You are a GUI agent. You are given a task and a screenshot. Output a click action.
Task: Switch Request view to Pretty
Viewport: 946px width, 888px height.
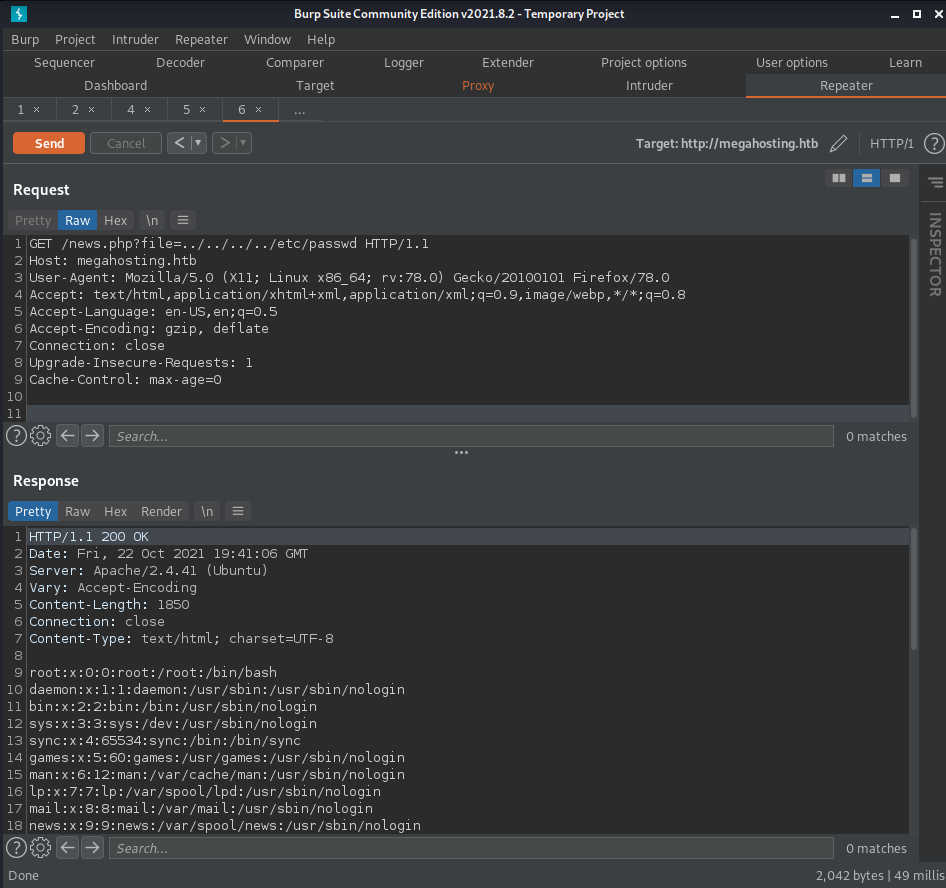pos(33,220)
